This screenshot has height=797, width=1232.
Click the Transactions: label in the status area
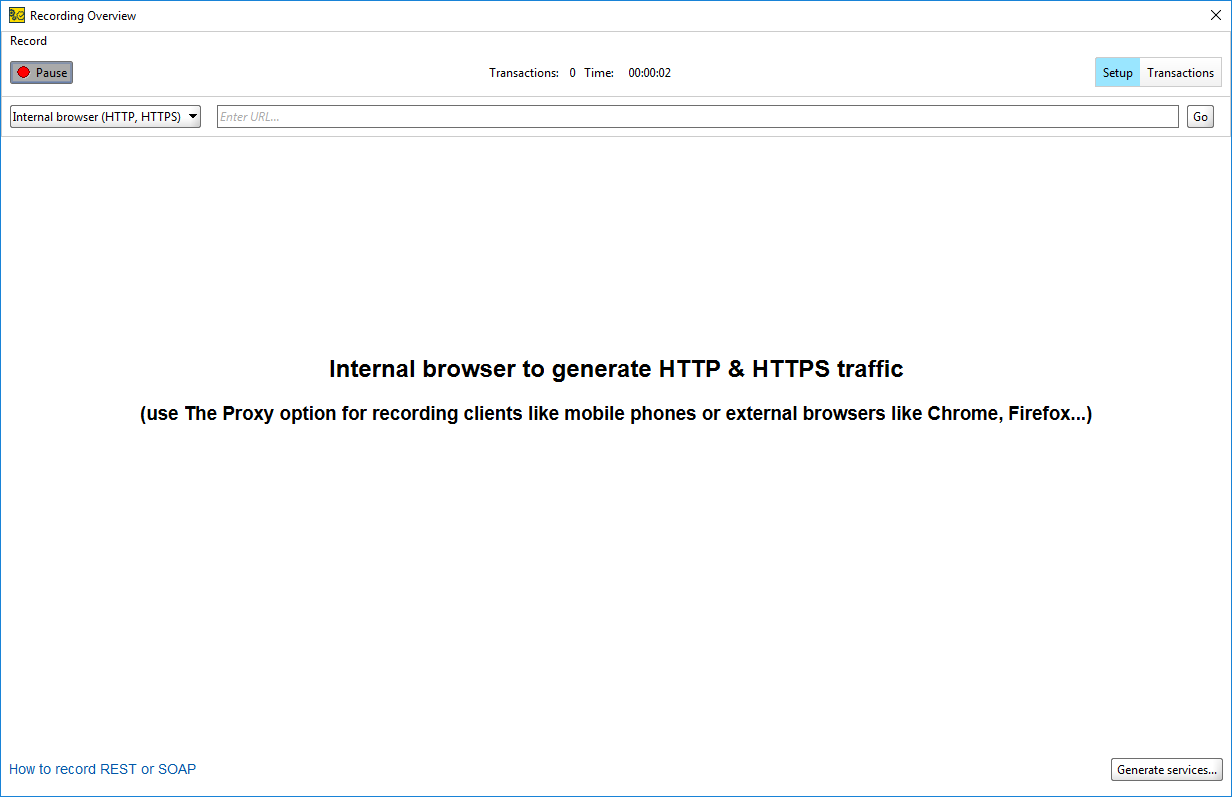click(x=524, y=73)
